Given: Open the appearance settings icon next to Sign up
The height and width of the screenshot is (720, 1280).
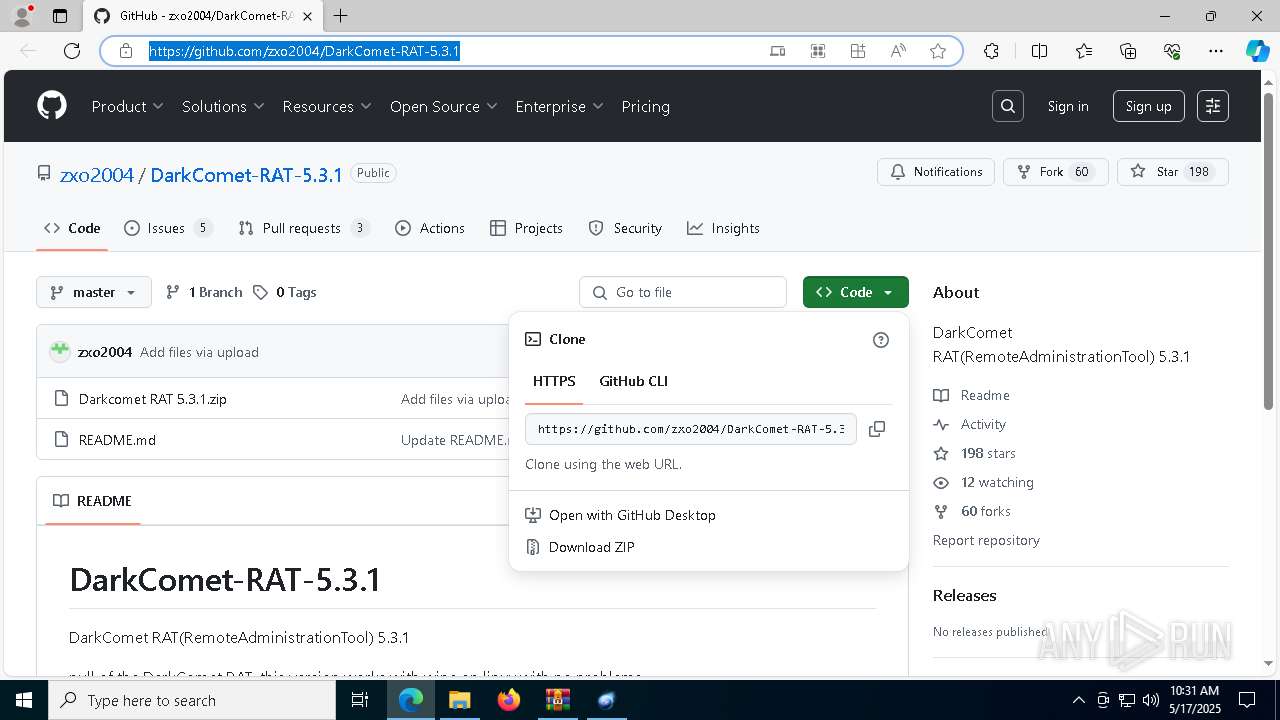Looking at the screenshot, I should (x=1213, y=106).
